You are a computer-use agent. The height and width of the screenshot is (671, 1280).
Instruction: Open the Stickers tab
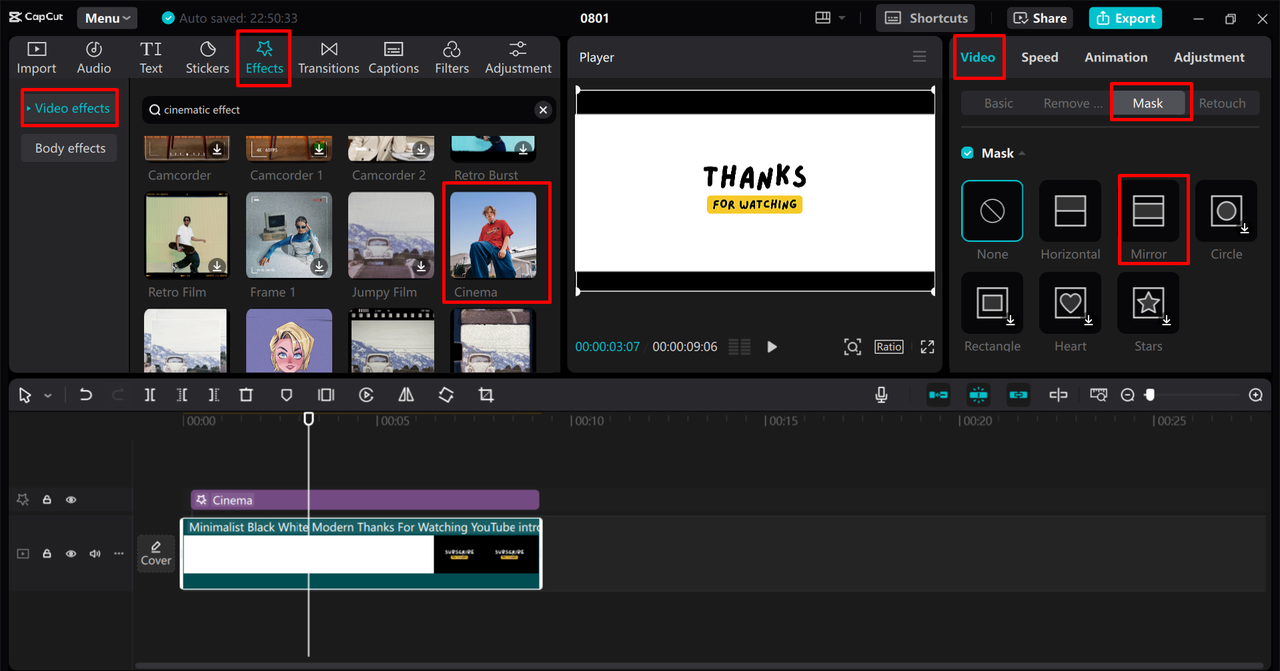click(x=207, y=58)
